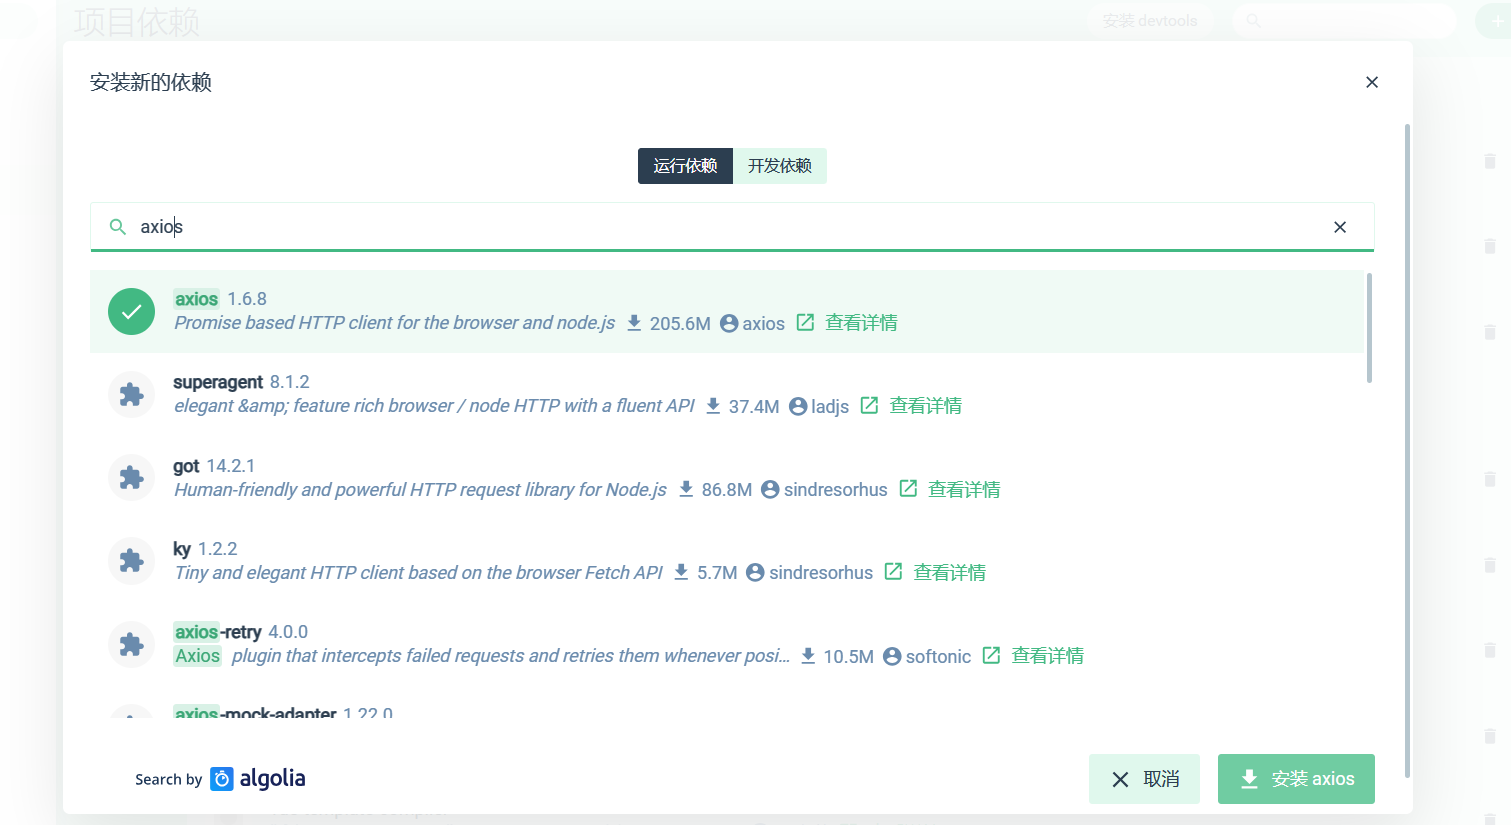Switch to 运行依赖 tab
The image size is (1511, 825).
pos(685,166)
